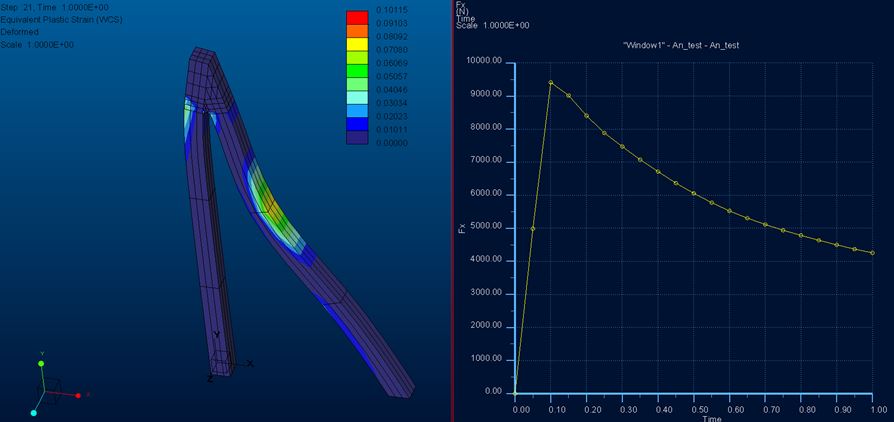Image resolution: width=894 pixels, height=422 pixels.
Task: Click the curve data point near 5000 at time 0.05
Action: point(533,229)
